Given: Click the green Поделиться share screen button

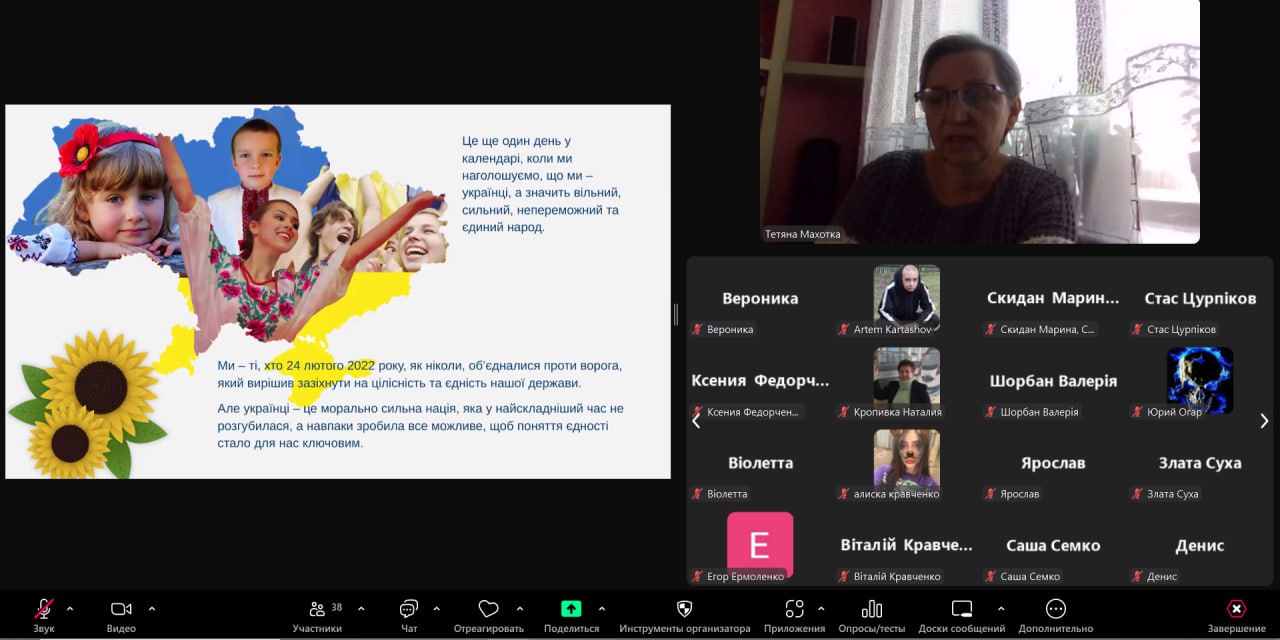Looking at the screenshot, I should 571,615.
